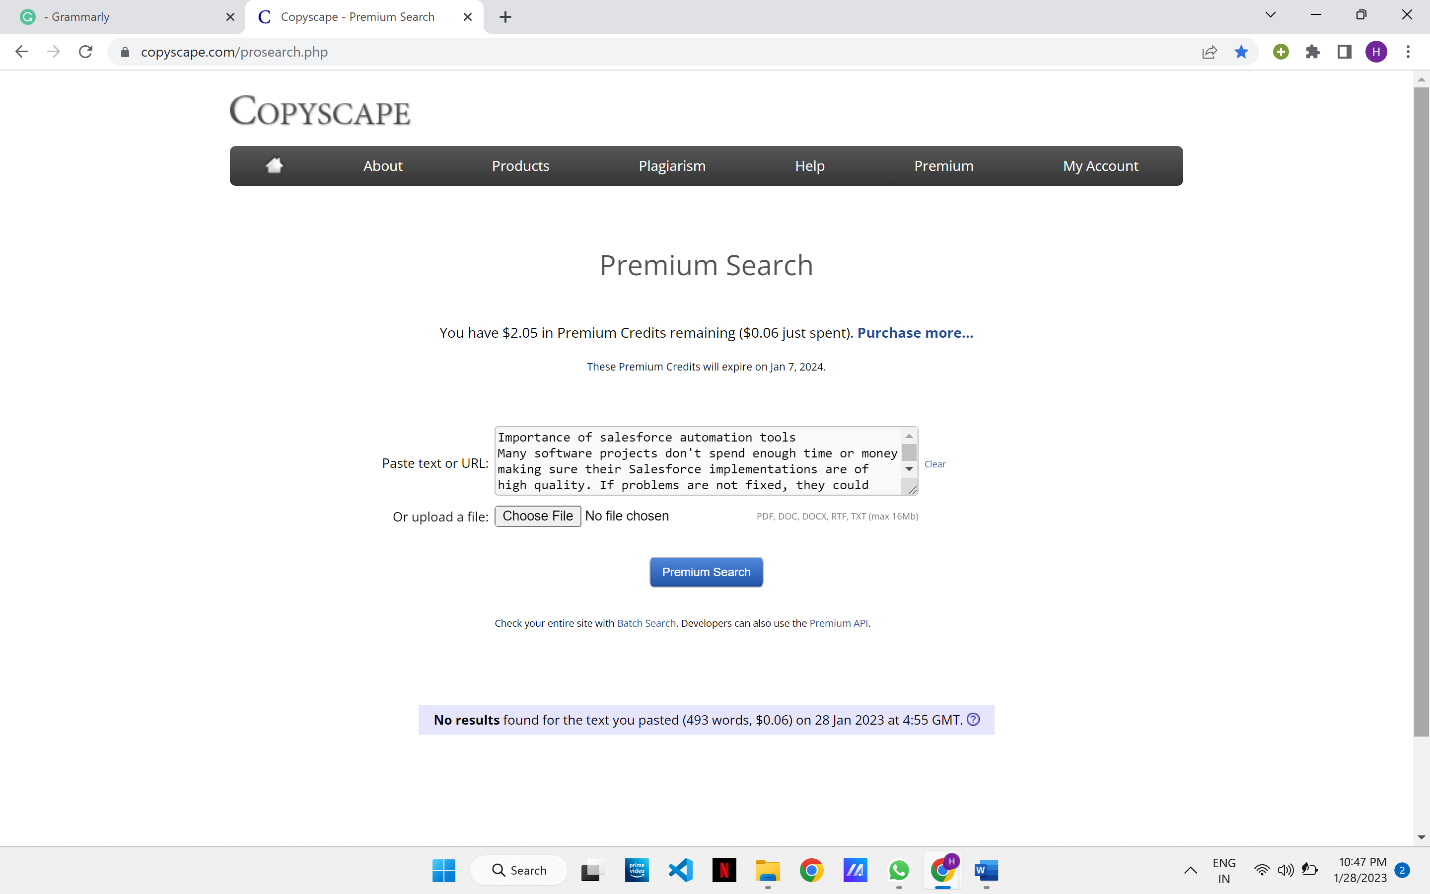Open the Premium API link
1430x894 pixels.
coord(838,623)
